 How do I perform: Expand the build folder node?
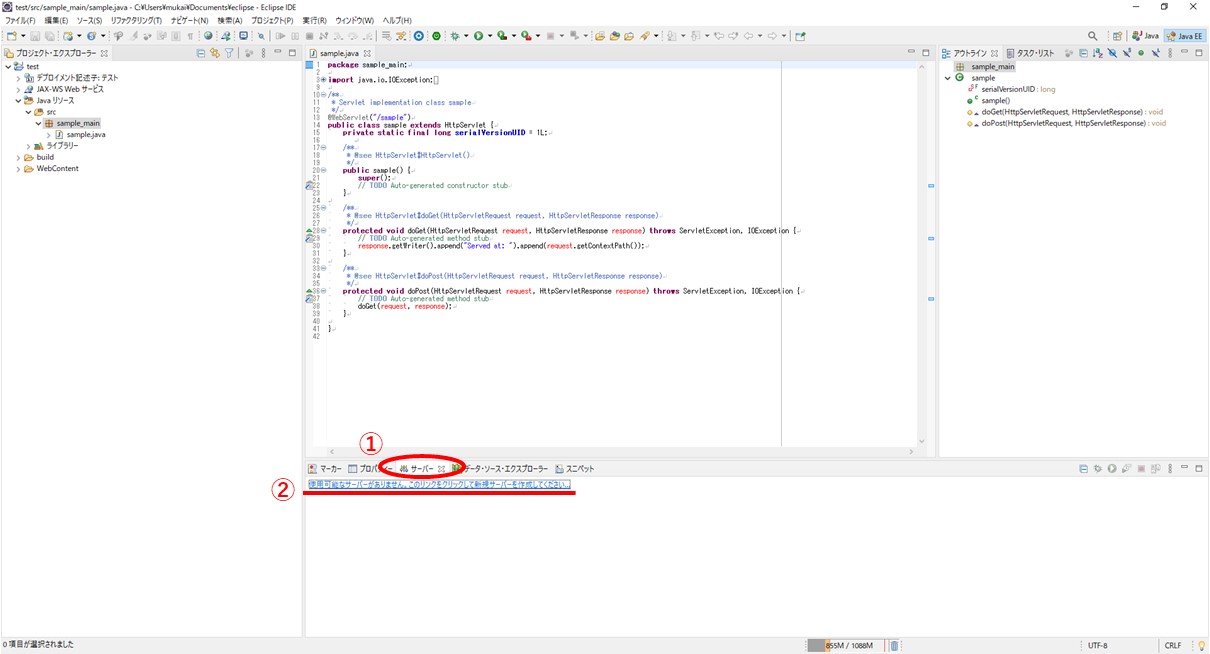(x=19, y=157)
